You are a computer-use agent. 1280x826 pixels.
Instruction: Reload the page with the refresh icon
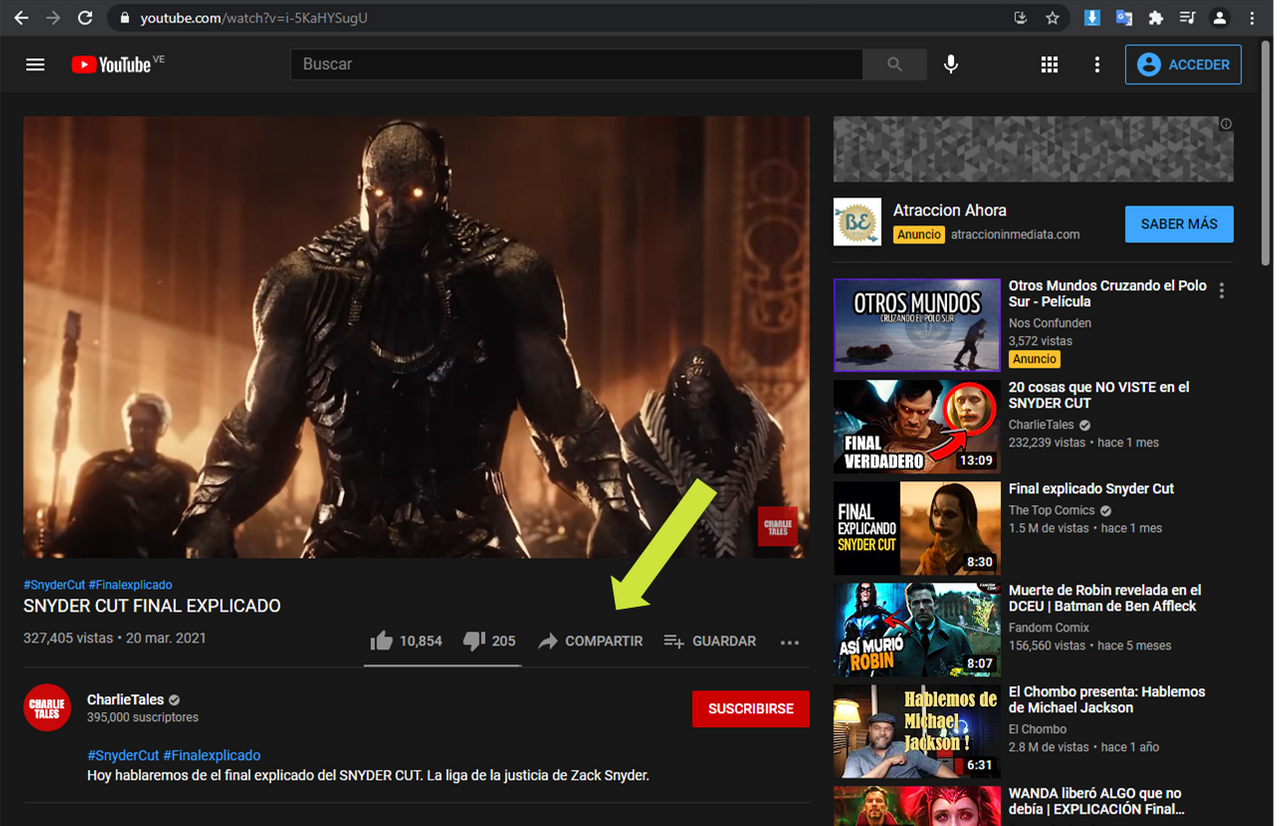point(85,18)
